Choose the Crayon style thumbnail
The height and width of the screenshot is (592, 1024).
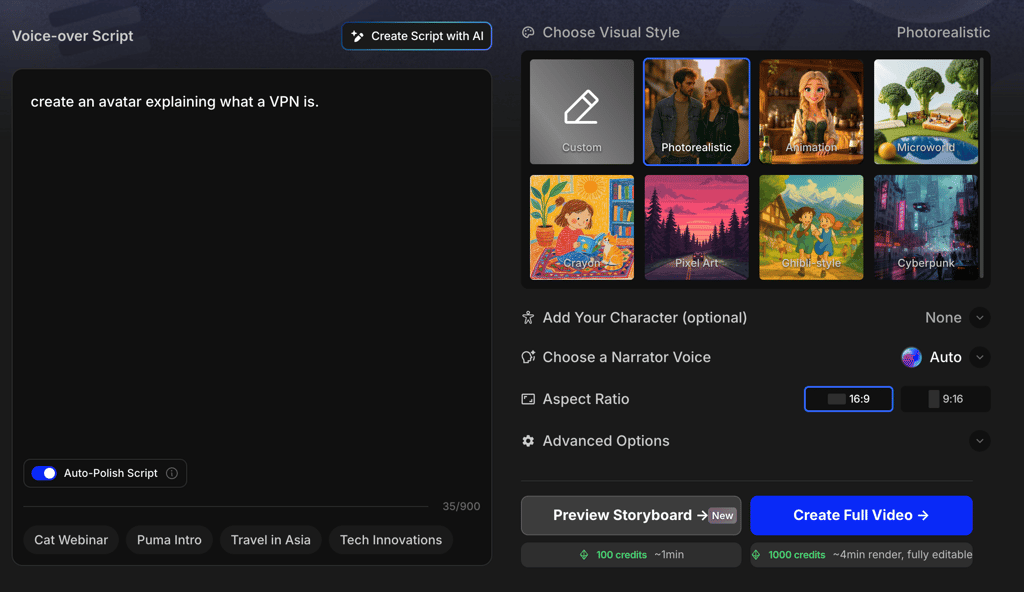582,227
